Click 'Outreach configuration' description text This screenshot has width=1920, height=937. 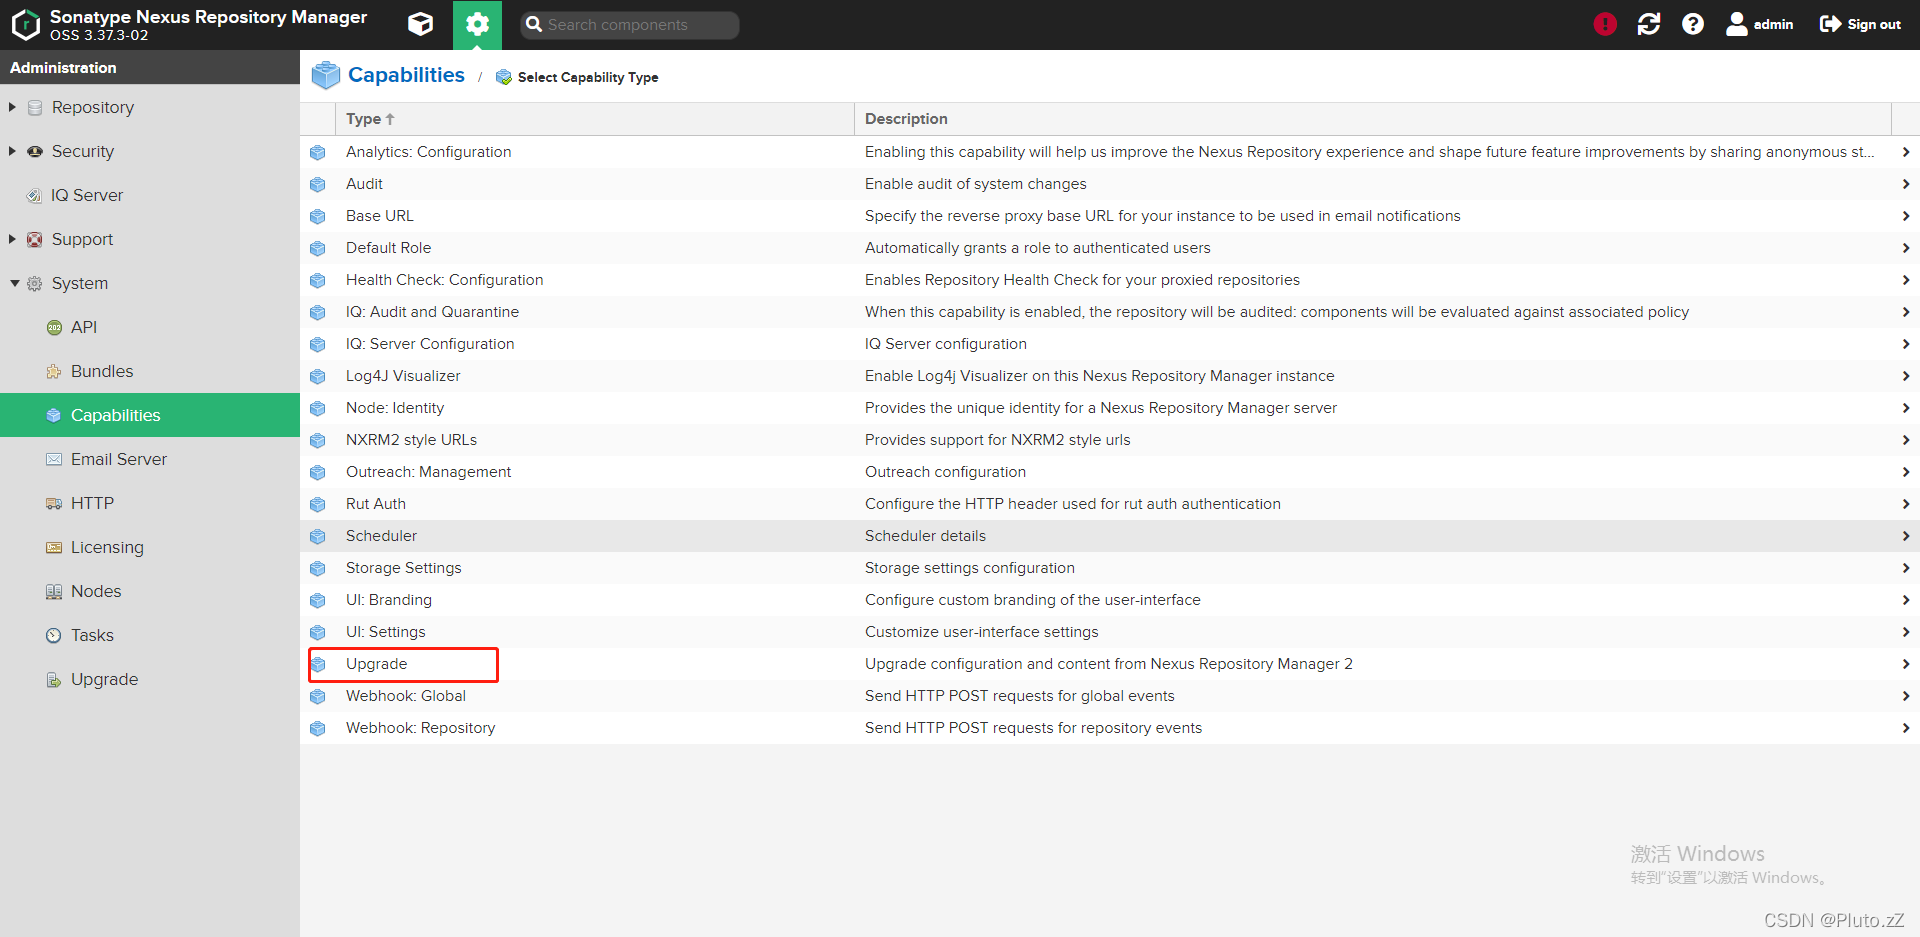(945, 472)
